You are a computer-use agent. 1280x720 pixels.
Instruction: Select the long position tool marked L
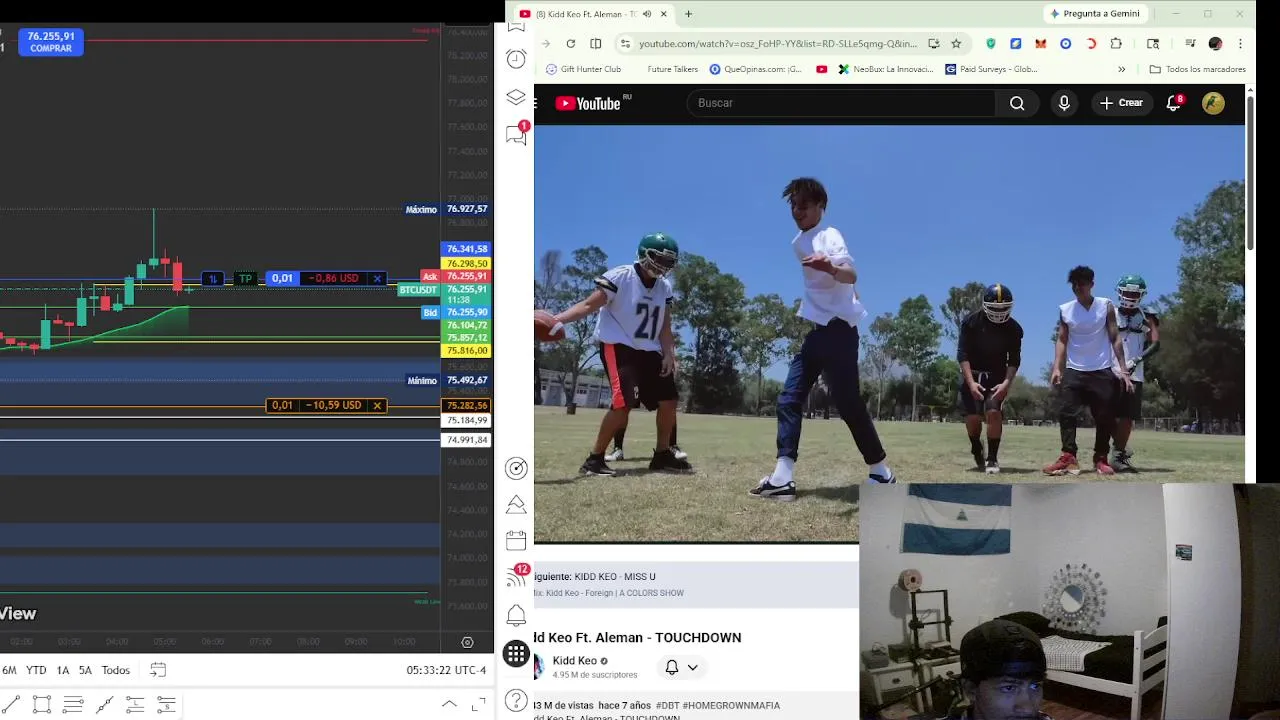135,705
